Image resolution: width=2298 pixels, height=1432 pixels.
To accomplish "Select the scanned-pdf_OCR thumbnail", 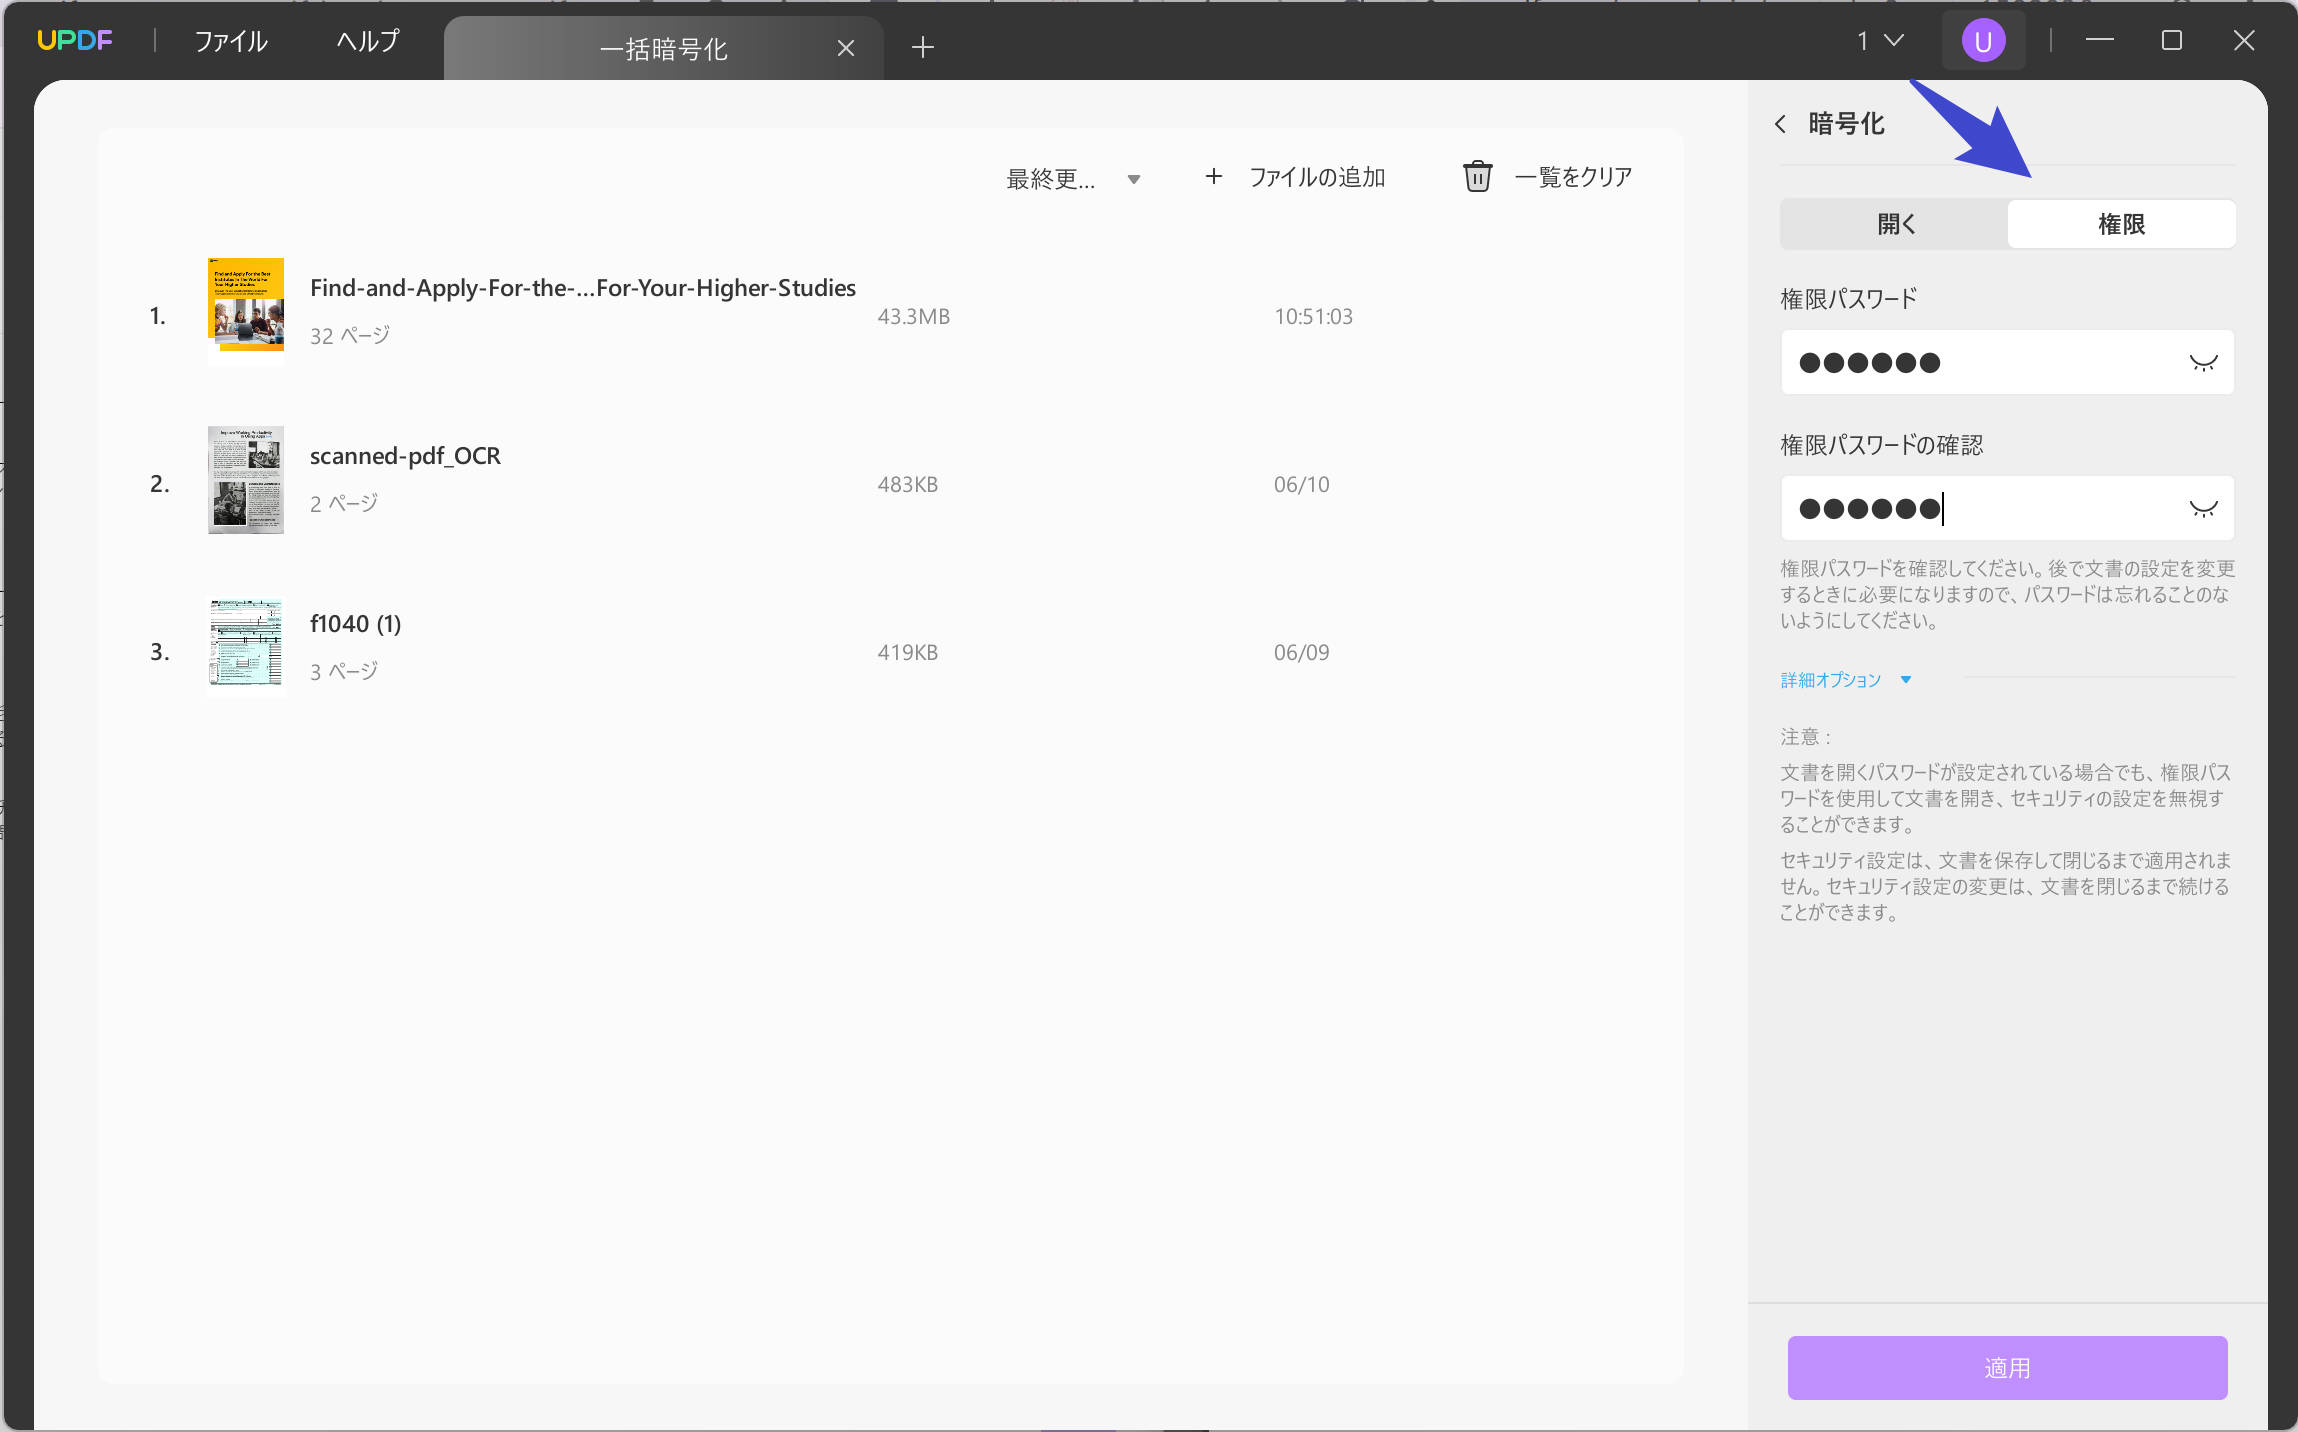I will pos(246,480).
